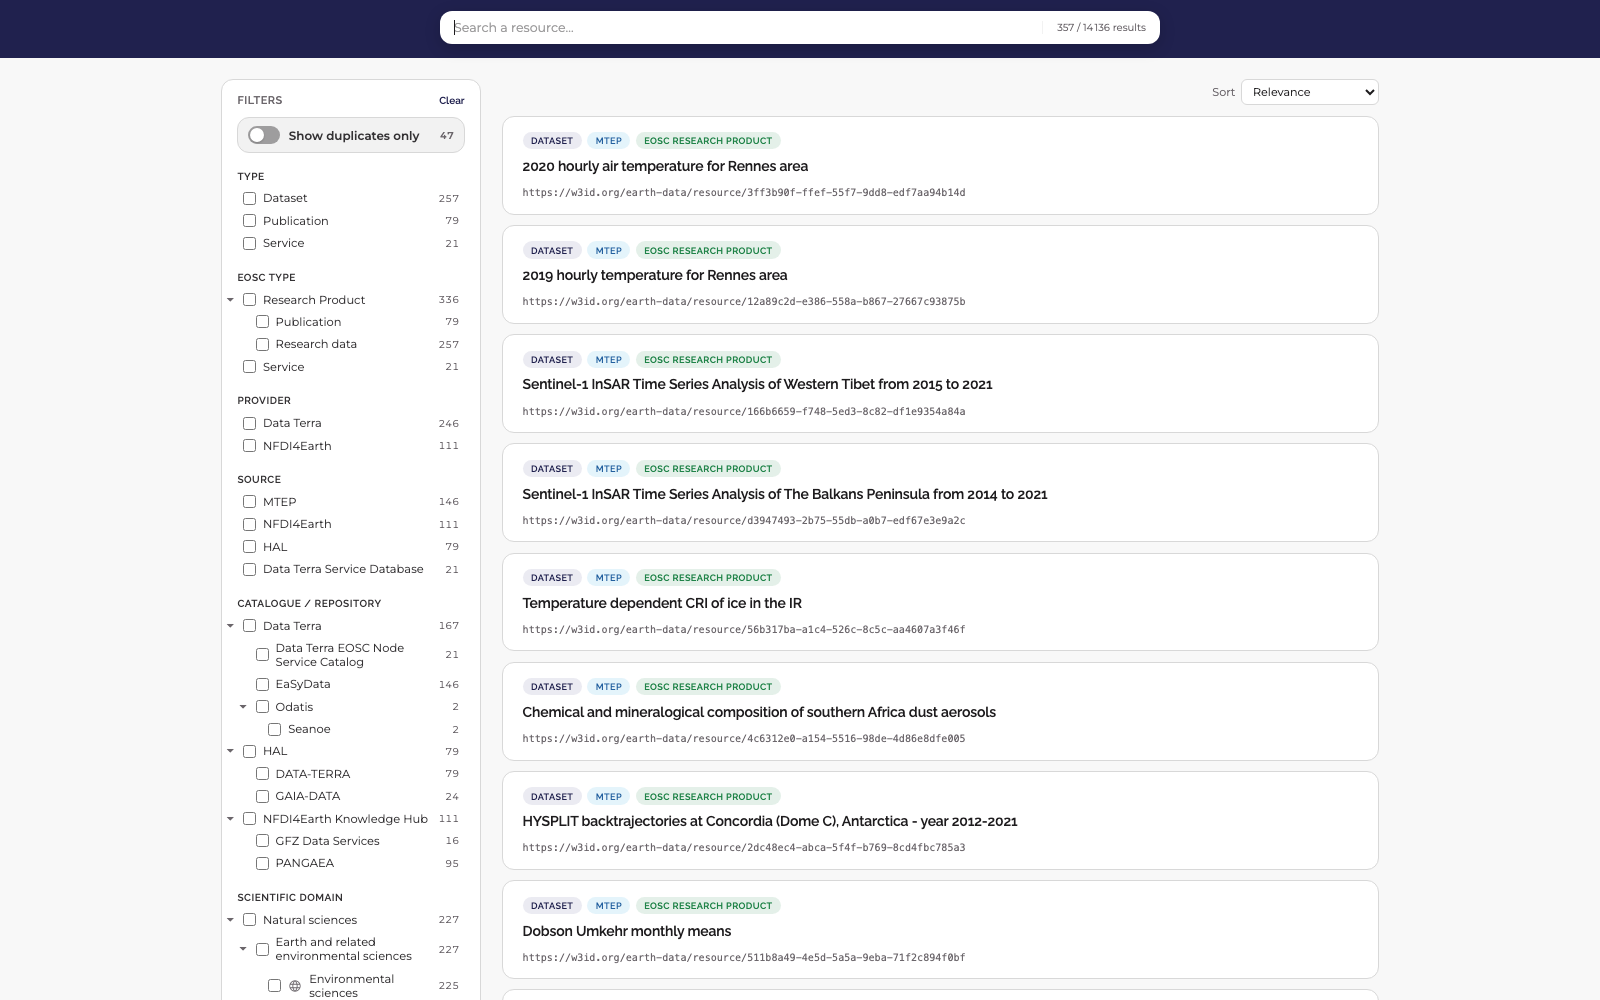Image resolution: width=1600 pixels, height=1000 pixels.
Task: Select the MTEP source checkbox
Action: (x=250, y=502)
